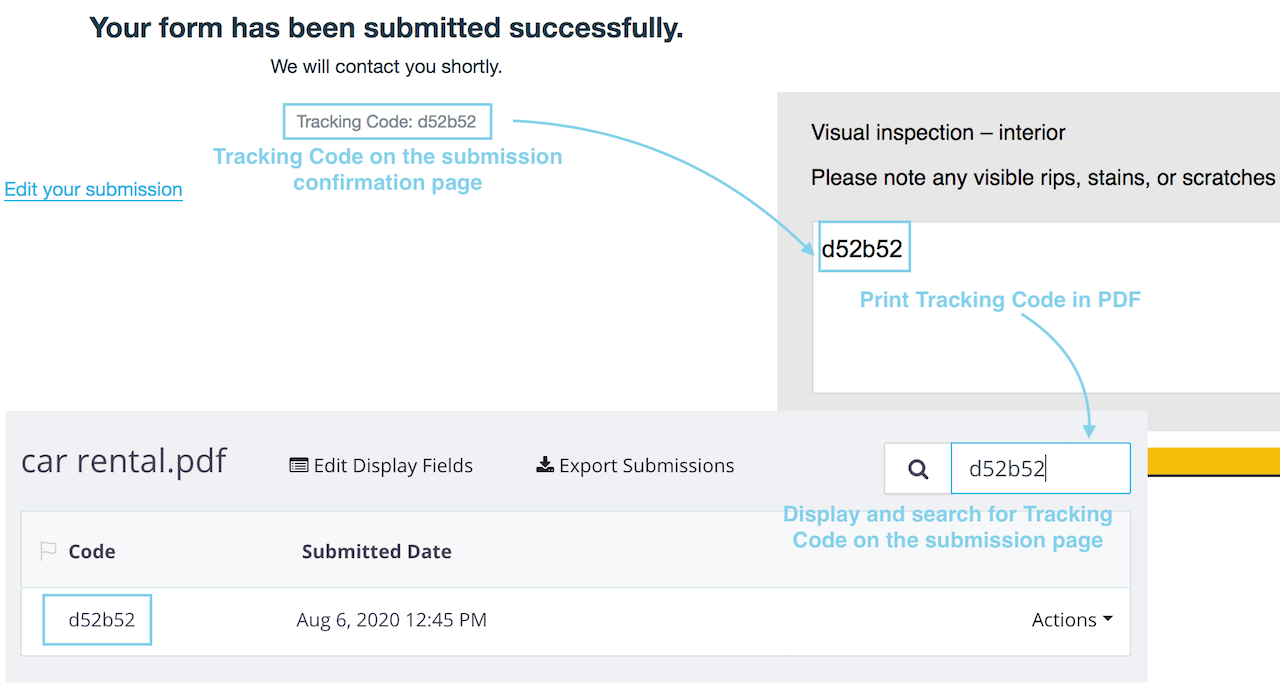This screenshot has width=1280, height=688.
Task: Follow the "Edit your submission" link
Action: pos(93,190)
